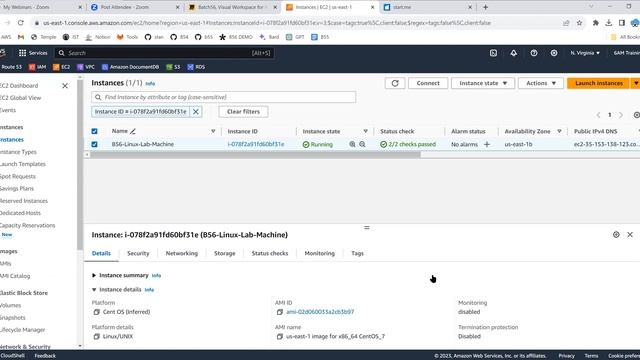Switch to the start.me browser tab

[x=428, y=7]
